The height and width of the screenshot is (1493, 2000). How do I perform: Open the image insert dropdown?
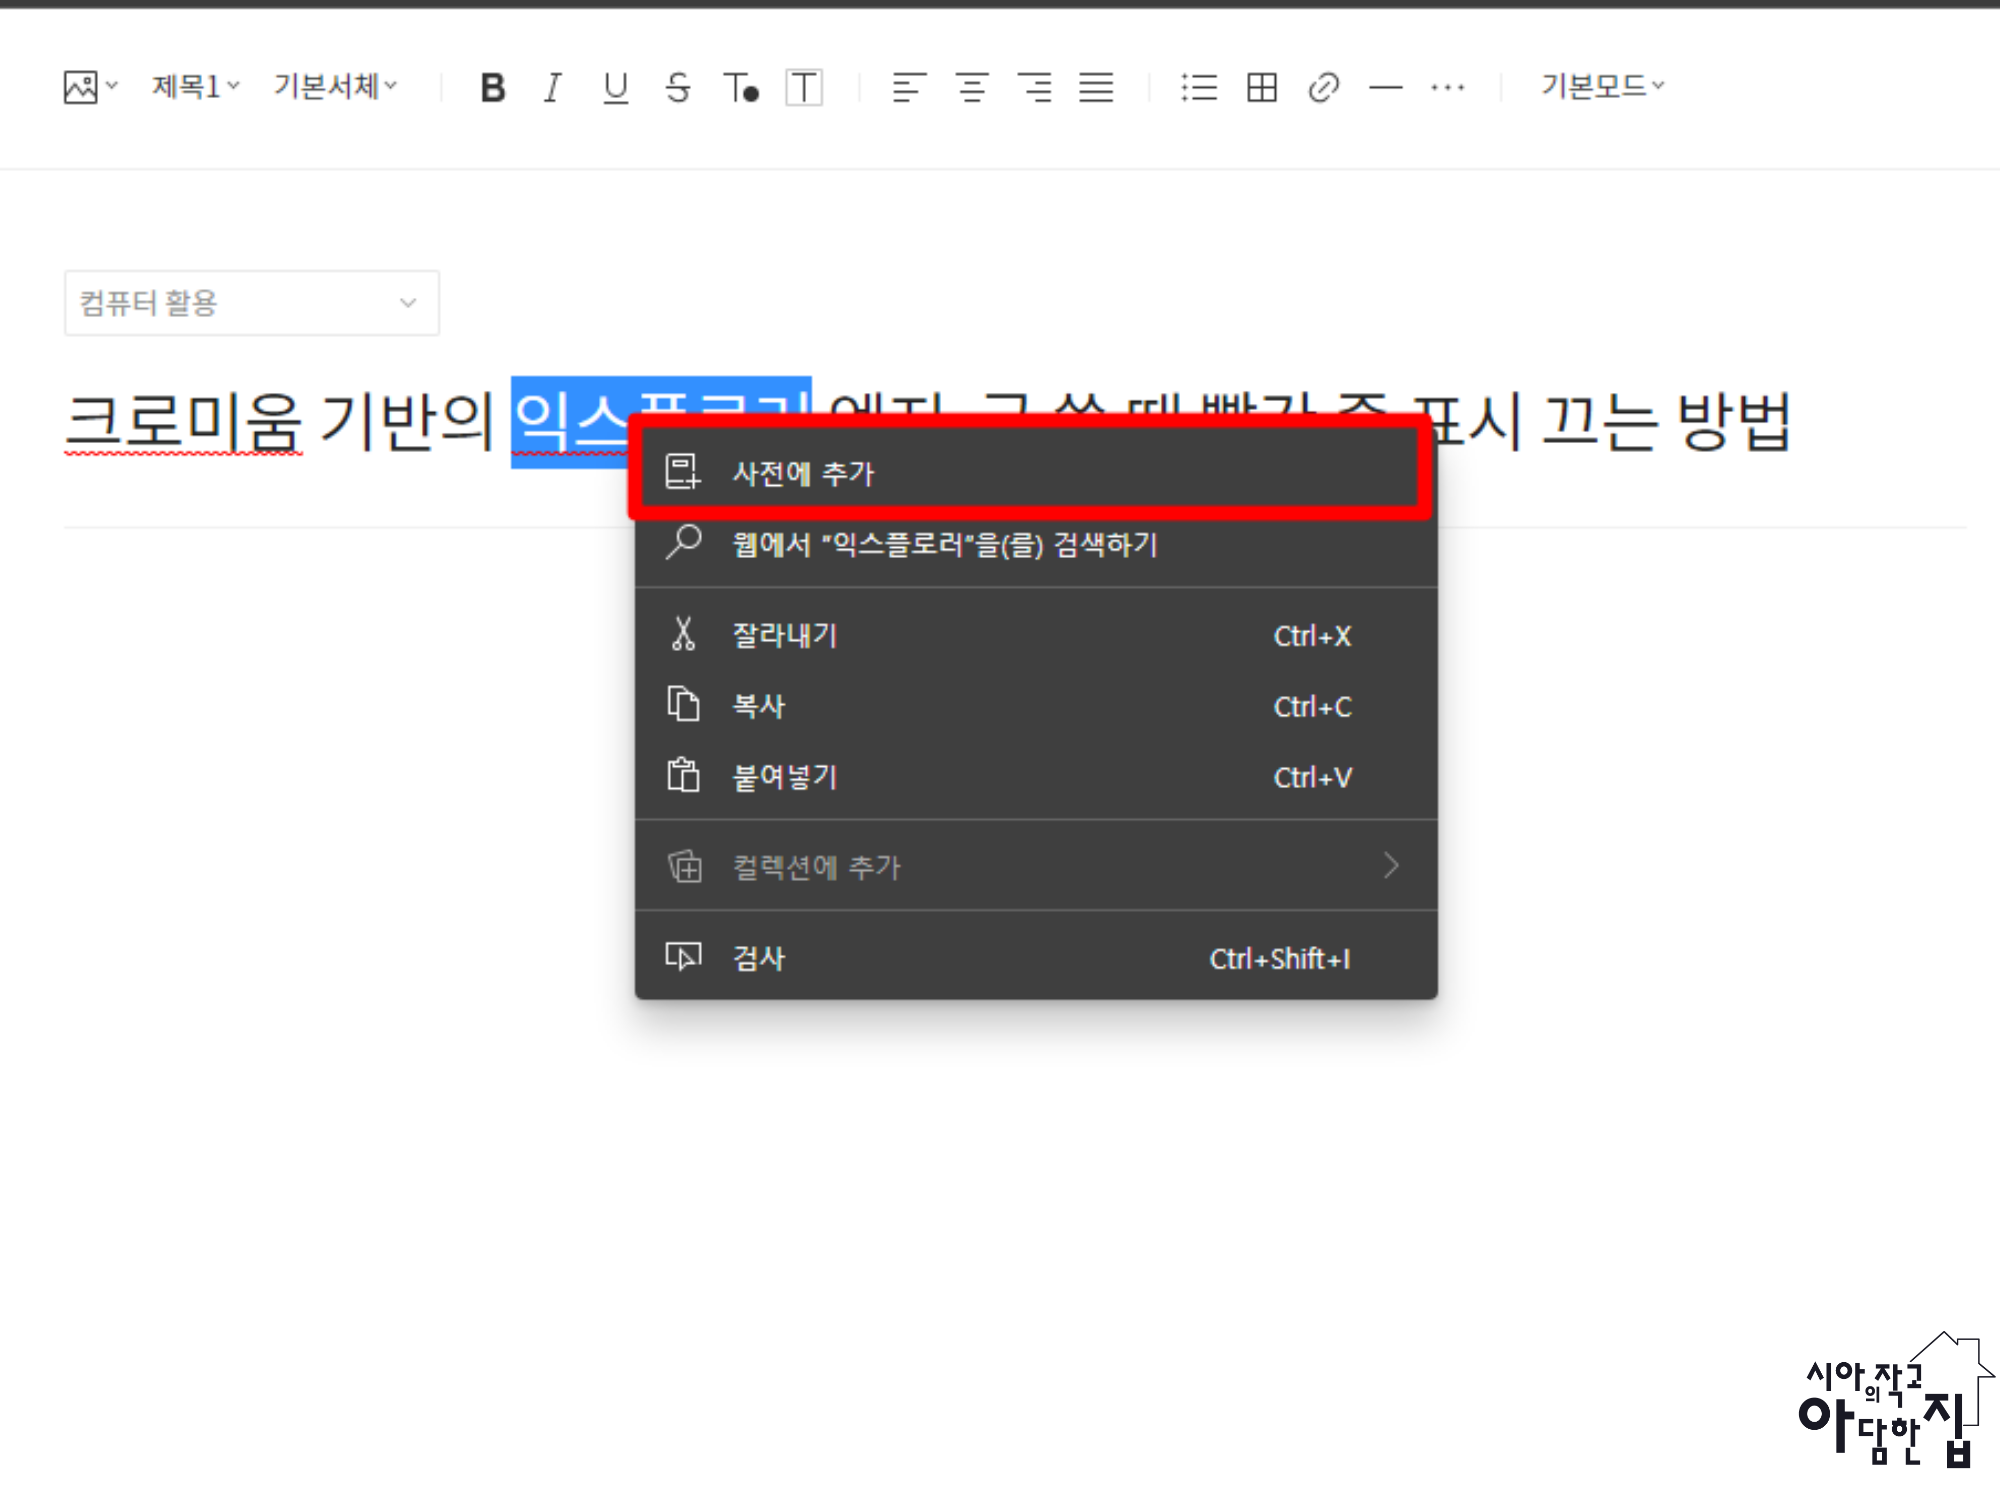(x=90, y=87)
